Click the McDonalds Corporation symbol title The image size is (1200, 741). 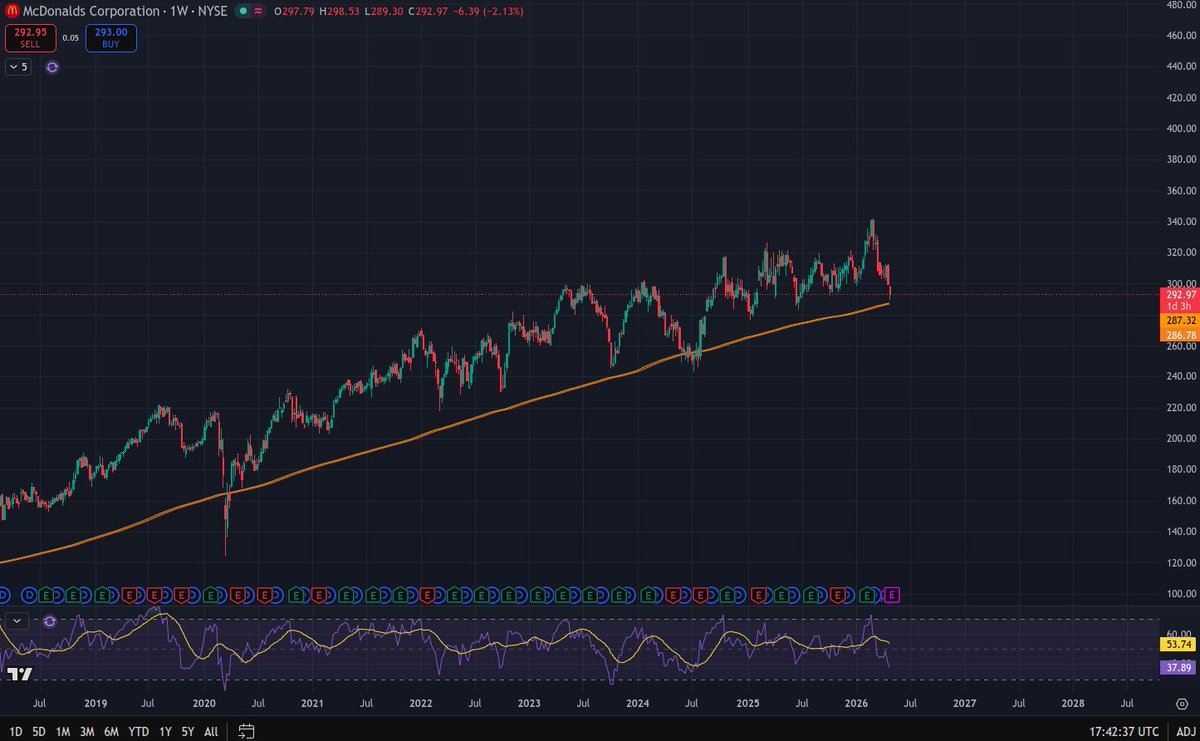tap(91, 11)
